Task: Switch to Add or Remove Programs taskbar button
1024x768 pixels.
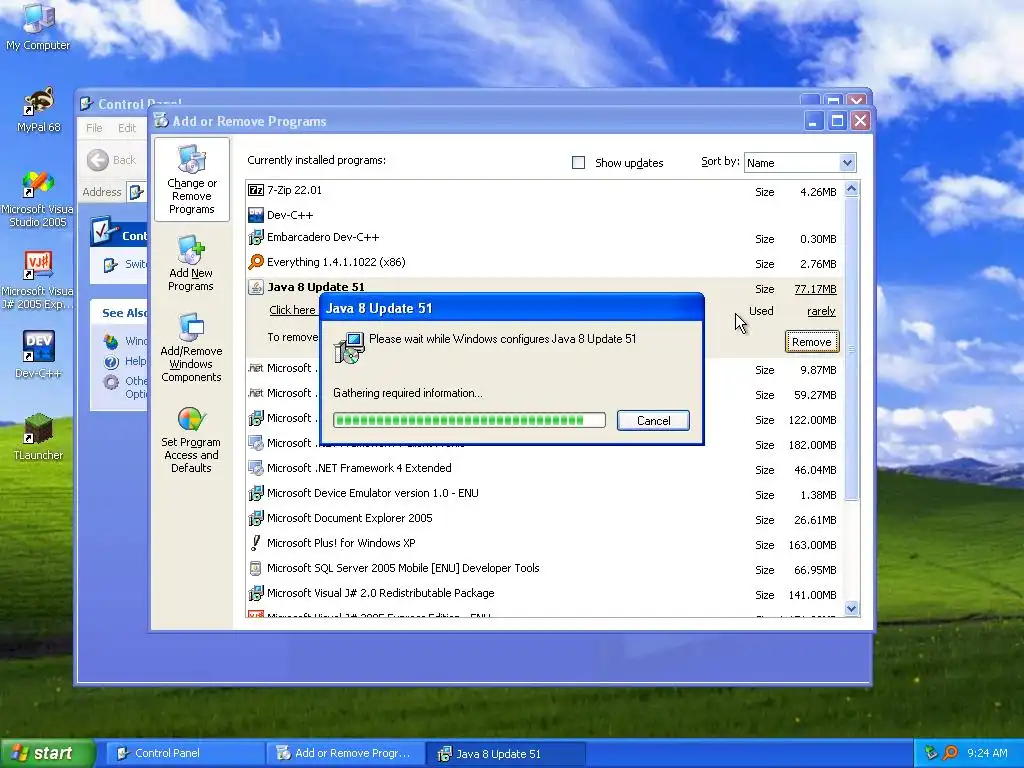Action: (345, 753)
